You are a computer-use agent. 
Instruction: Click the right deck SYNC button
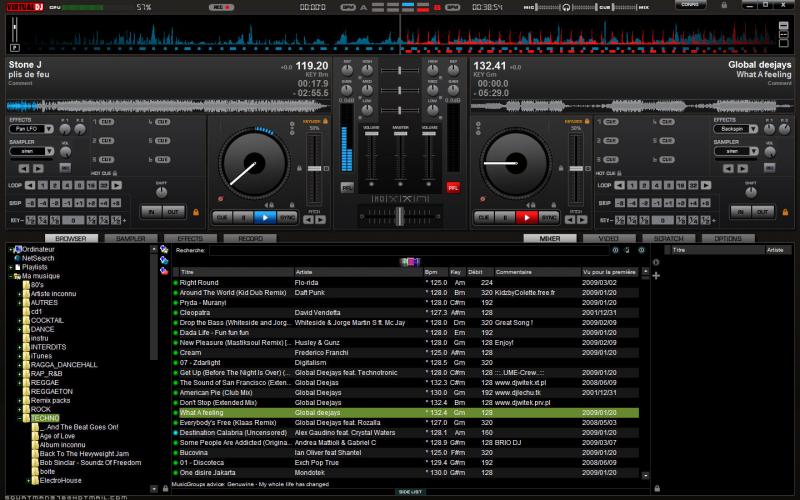coord(548,217)
